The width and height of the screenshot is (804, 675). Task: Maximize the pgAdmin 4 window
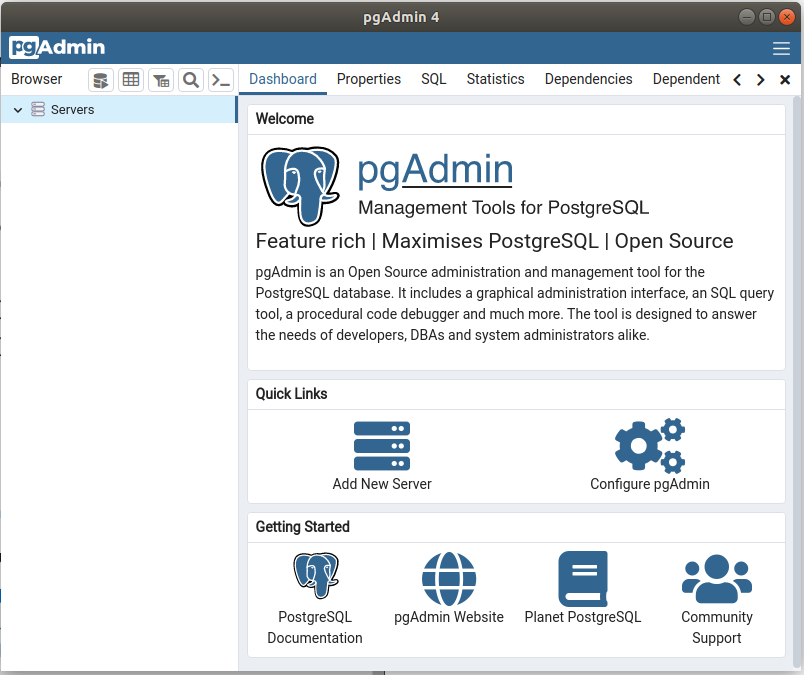[767, 17]
